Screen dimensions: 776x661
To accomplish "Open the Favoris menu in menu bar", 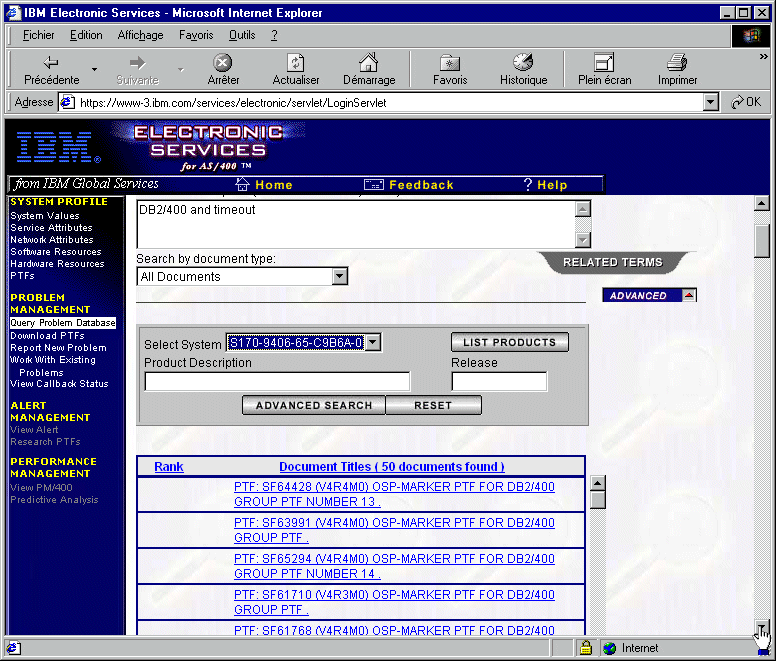I will (x=196, y=35).
